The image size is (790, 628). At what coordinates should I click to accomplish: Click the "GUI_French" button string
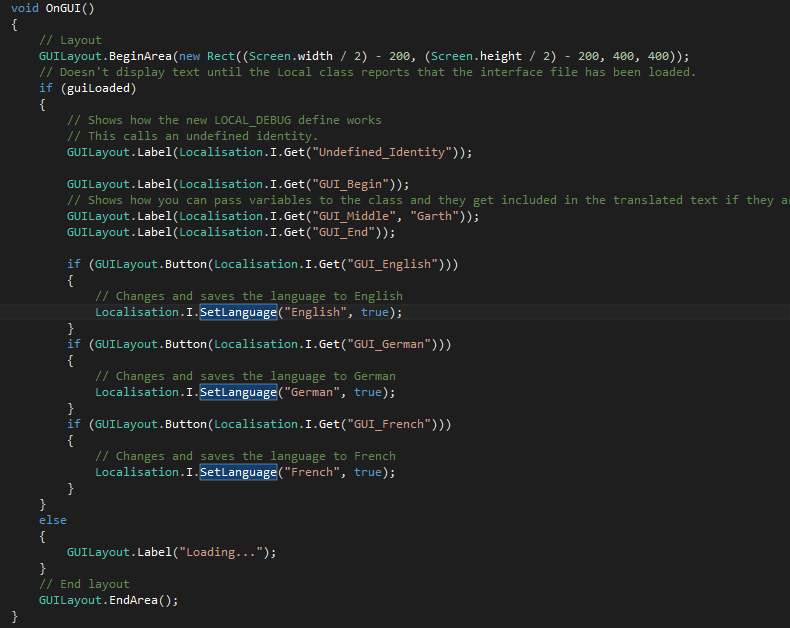(389, 424)
